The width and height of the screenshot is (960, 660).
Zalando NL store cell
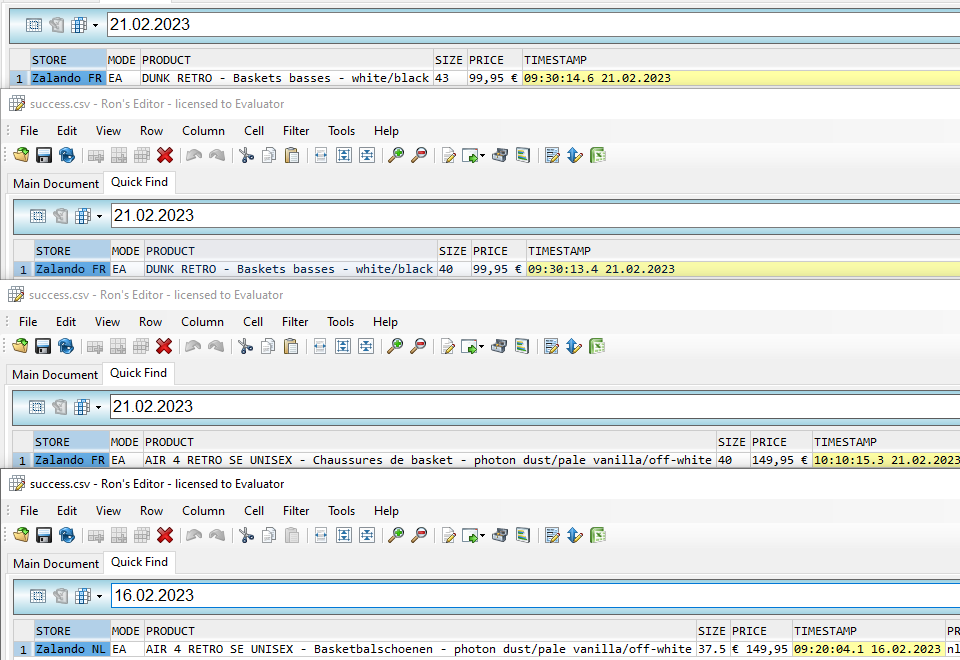tap(72, 650)
